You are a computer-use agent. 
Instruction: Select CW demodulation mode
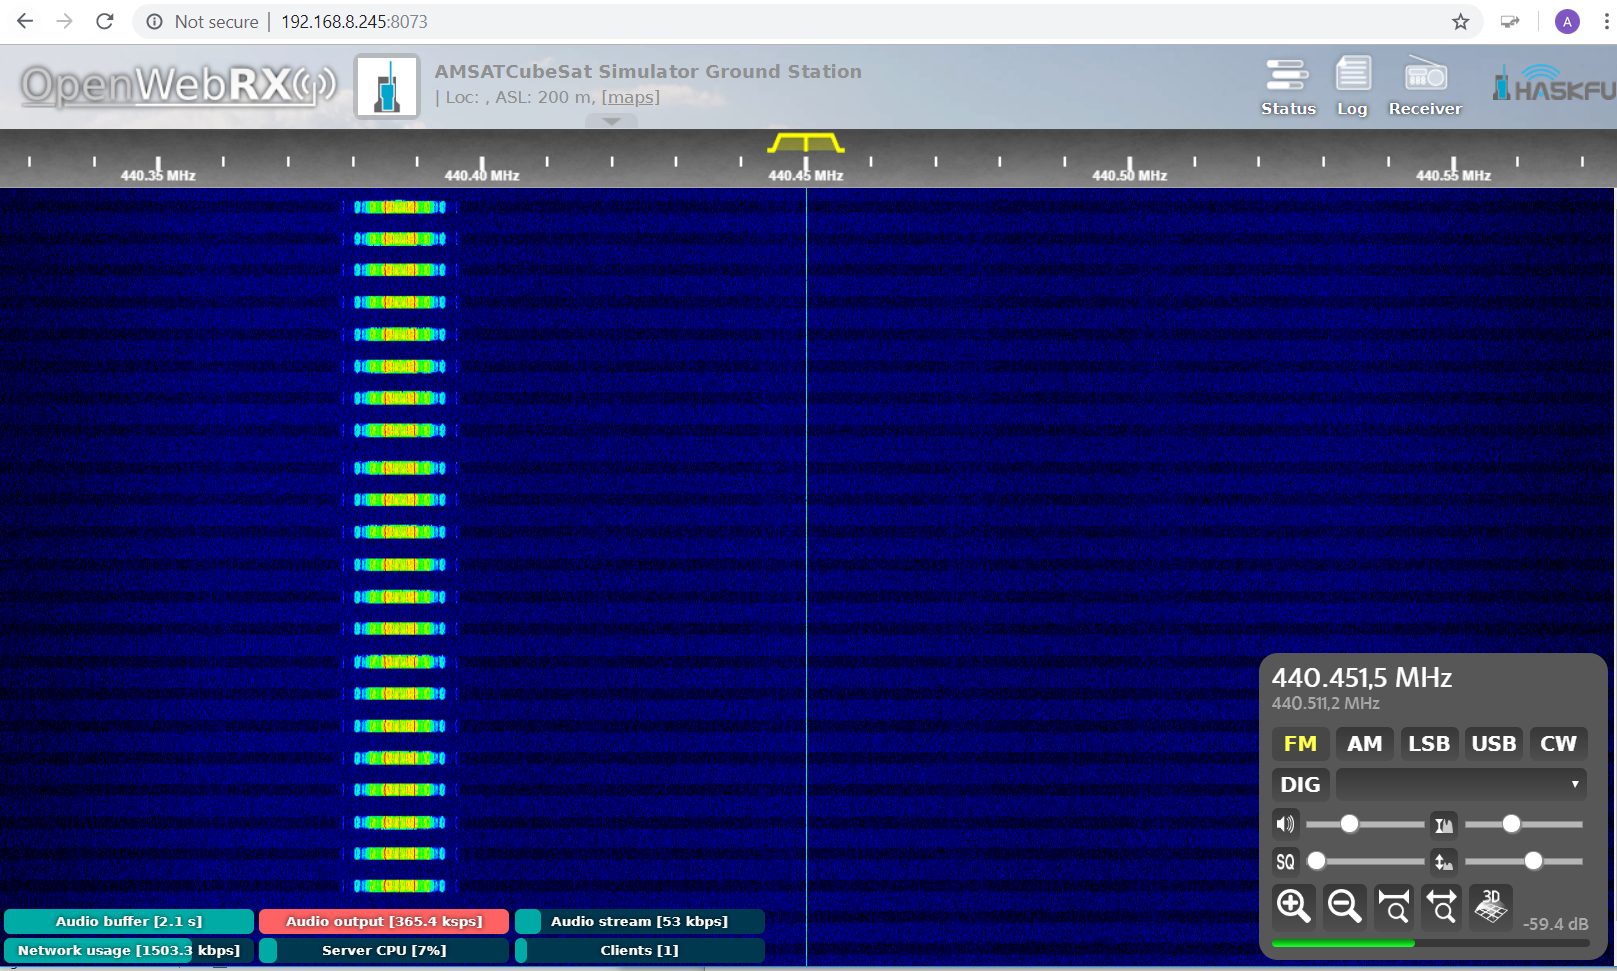tap(1558, 743)
